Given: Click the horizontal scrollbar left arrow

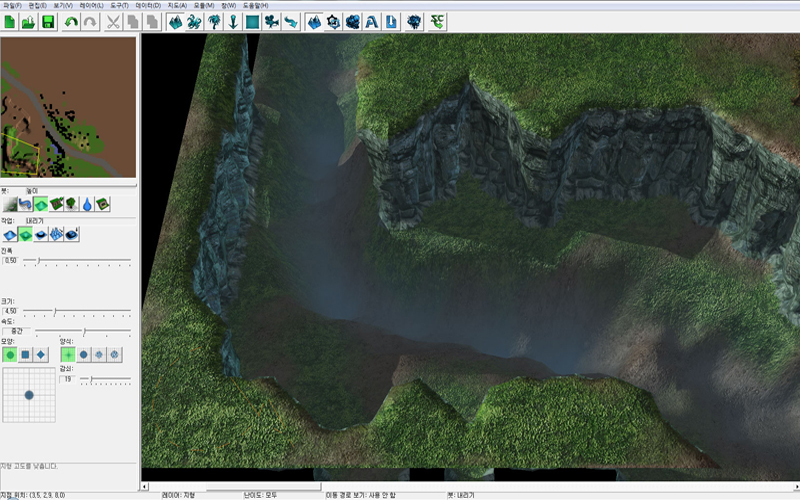Looking at the screenshot, I should click(x=145, y=486).
